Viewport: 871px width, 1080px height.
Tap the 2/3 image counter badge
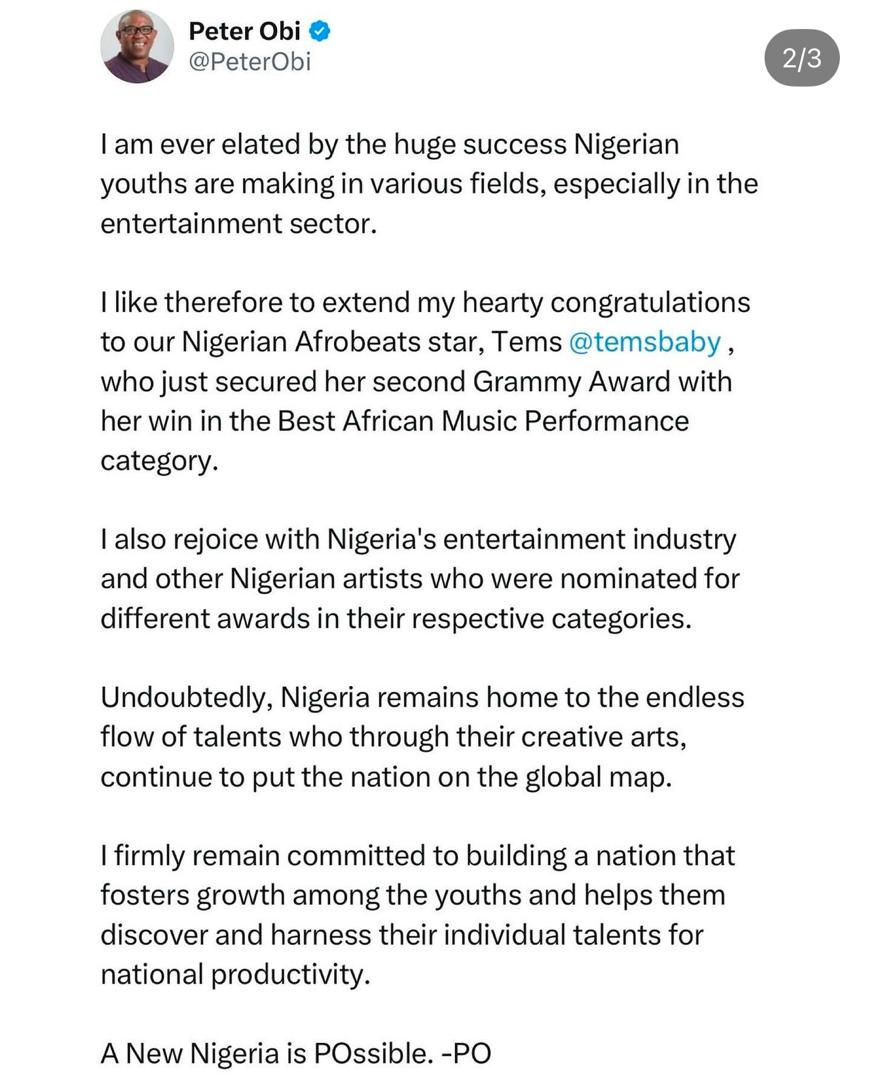802,58
